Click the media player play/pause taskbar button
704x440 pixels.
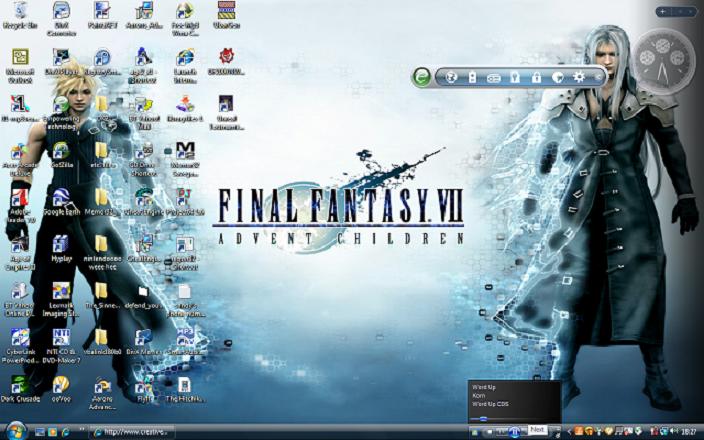pyautogui.click(x=515, y=432)
